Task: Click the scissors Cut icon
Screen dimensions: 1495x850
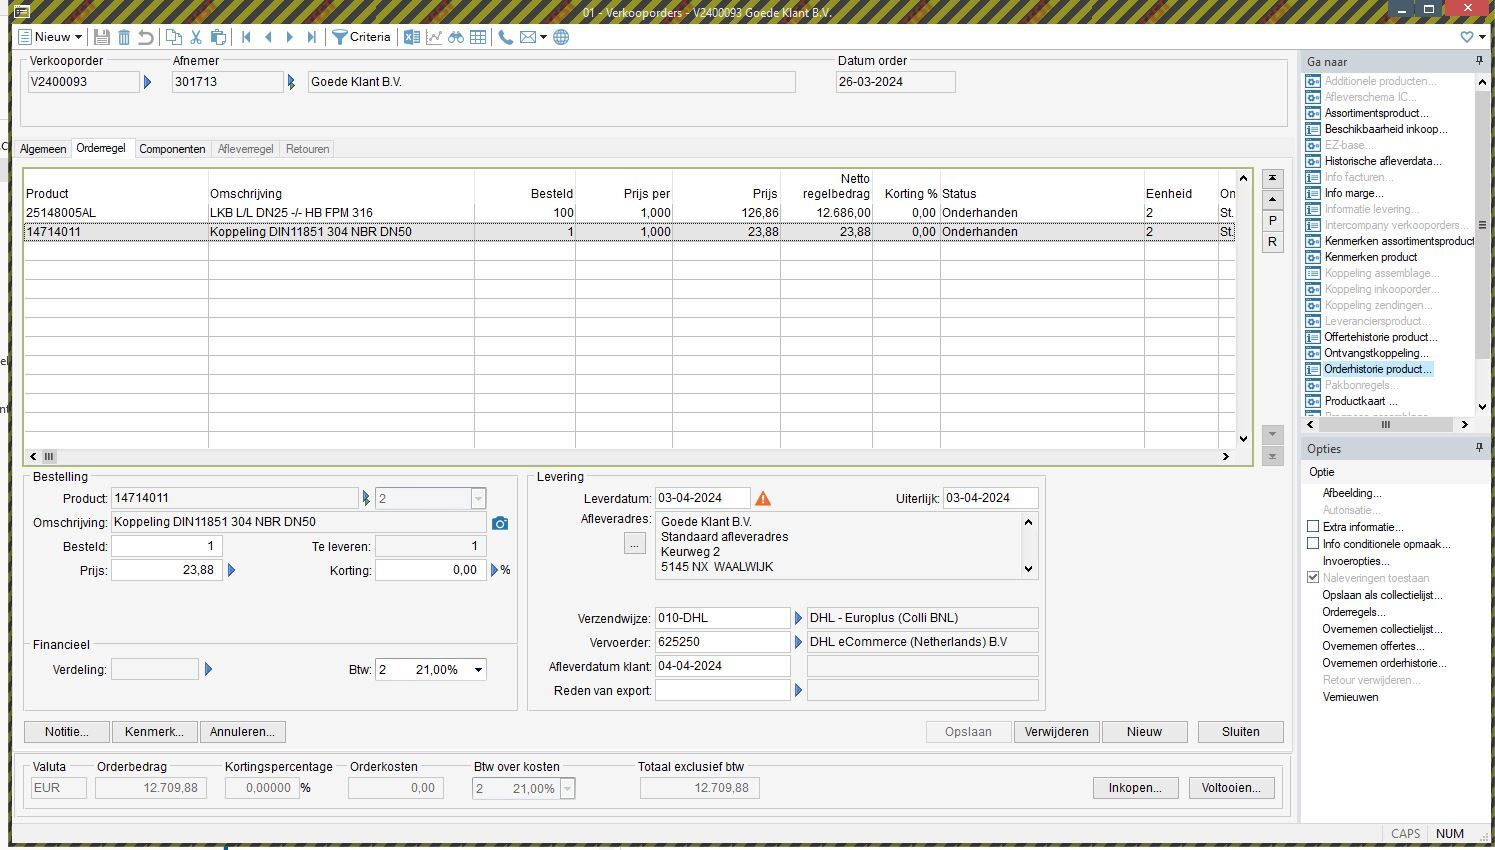Action: coord(196,37)
